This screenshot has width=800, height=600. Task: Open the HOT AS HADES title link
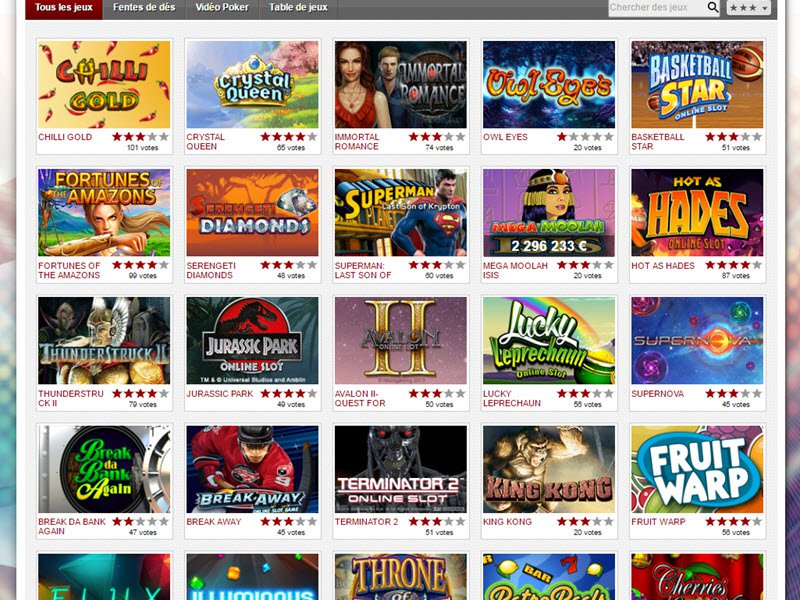coord(663,266)
